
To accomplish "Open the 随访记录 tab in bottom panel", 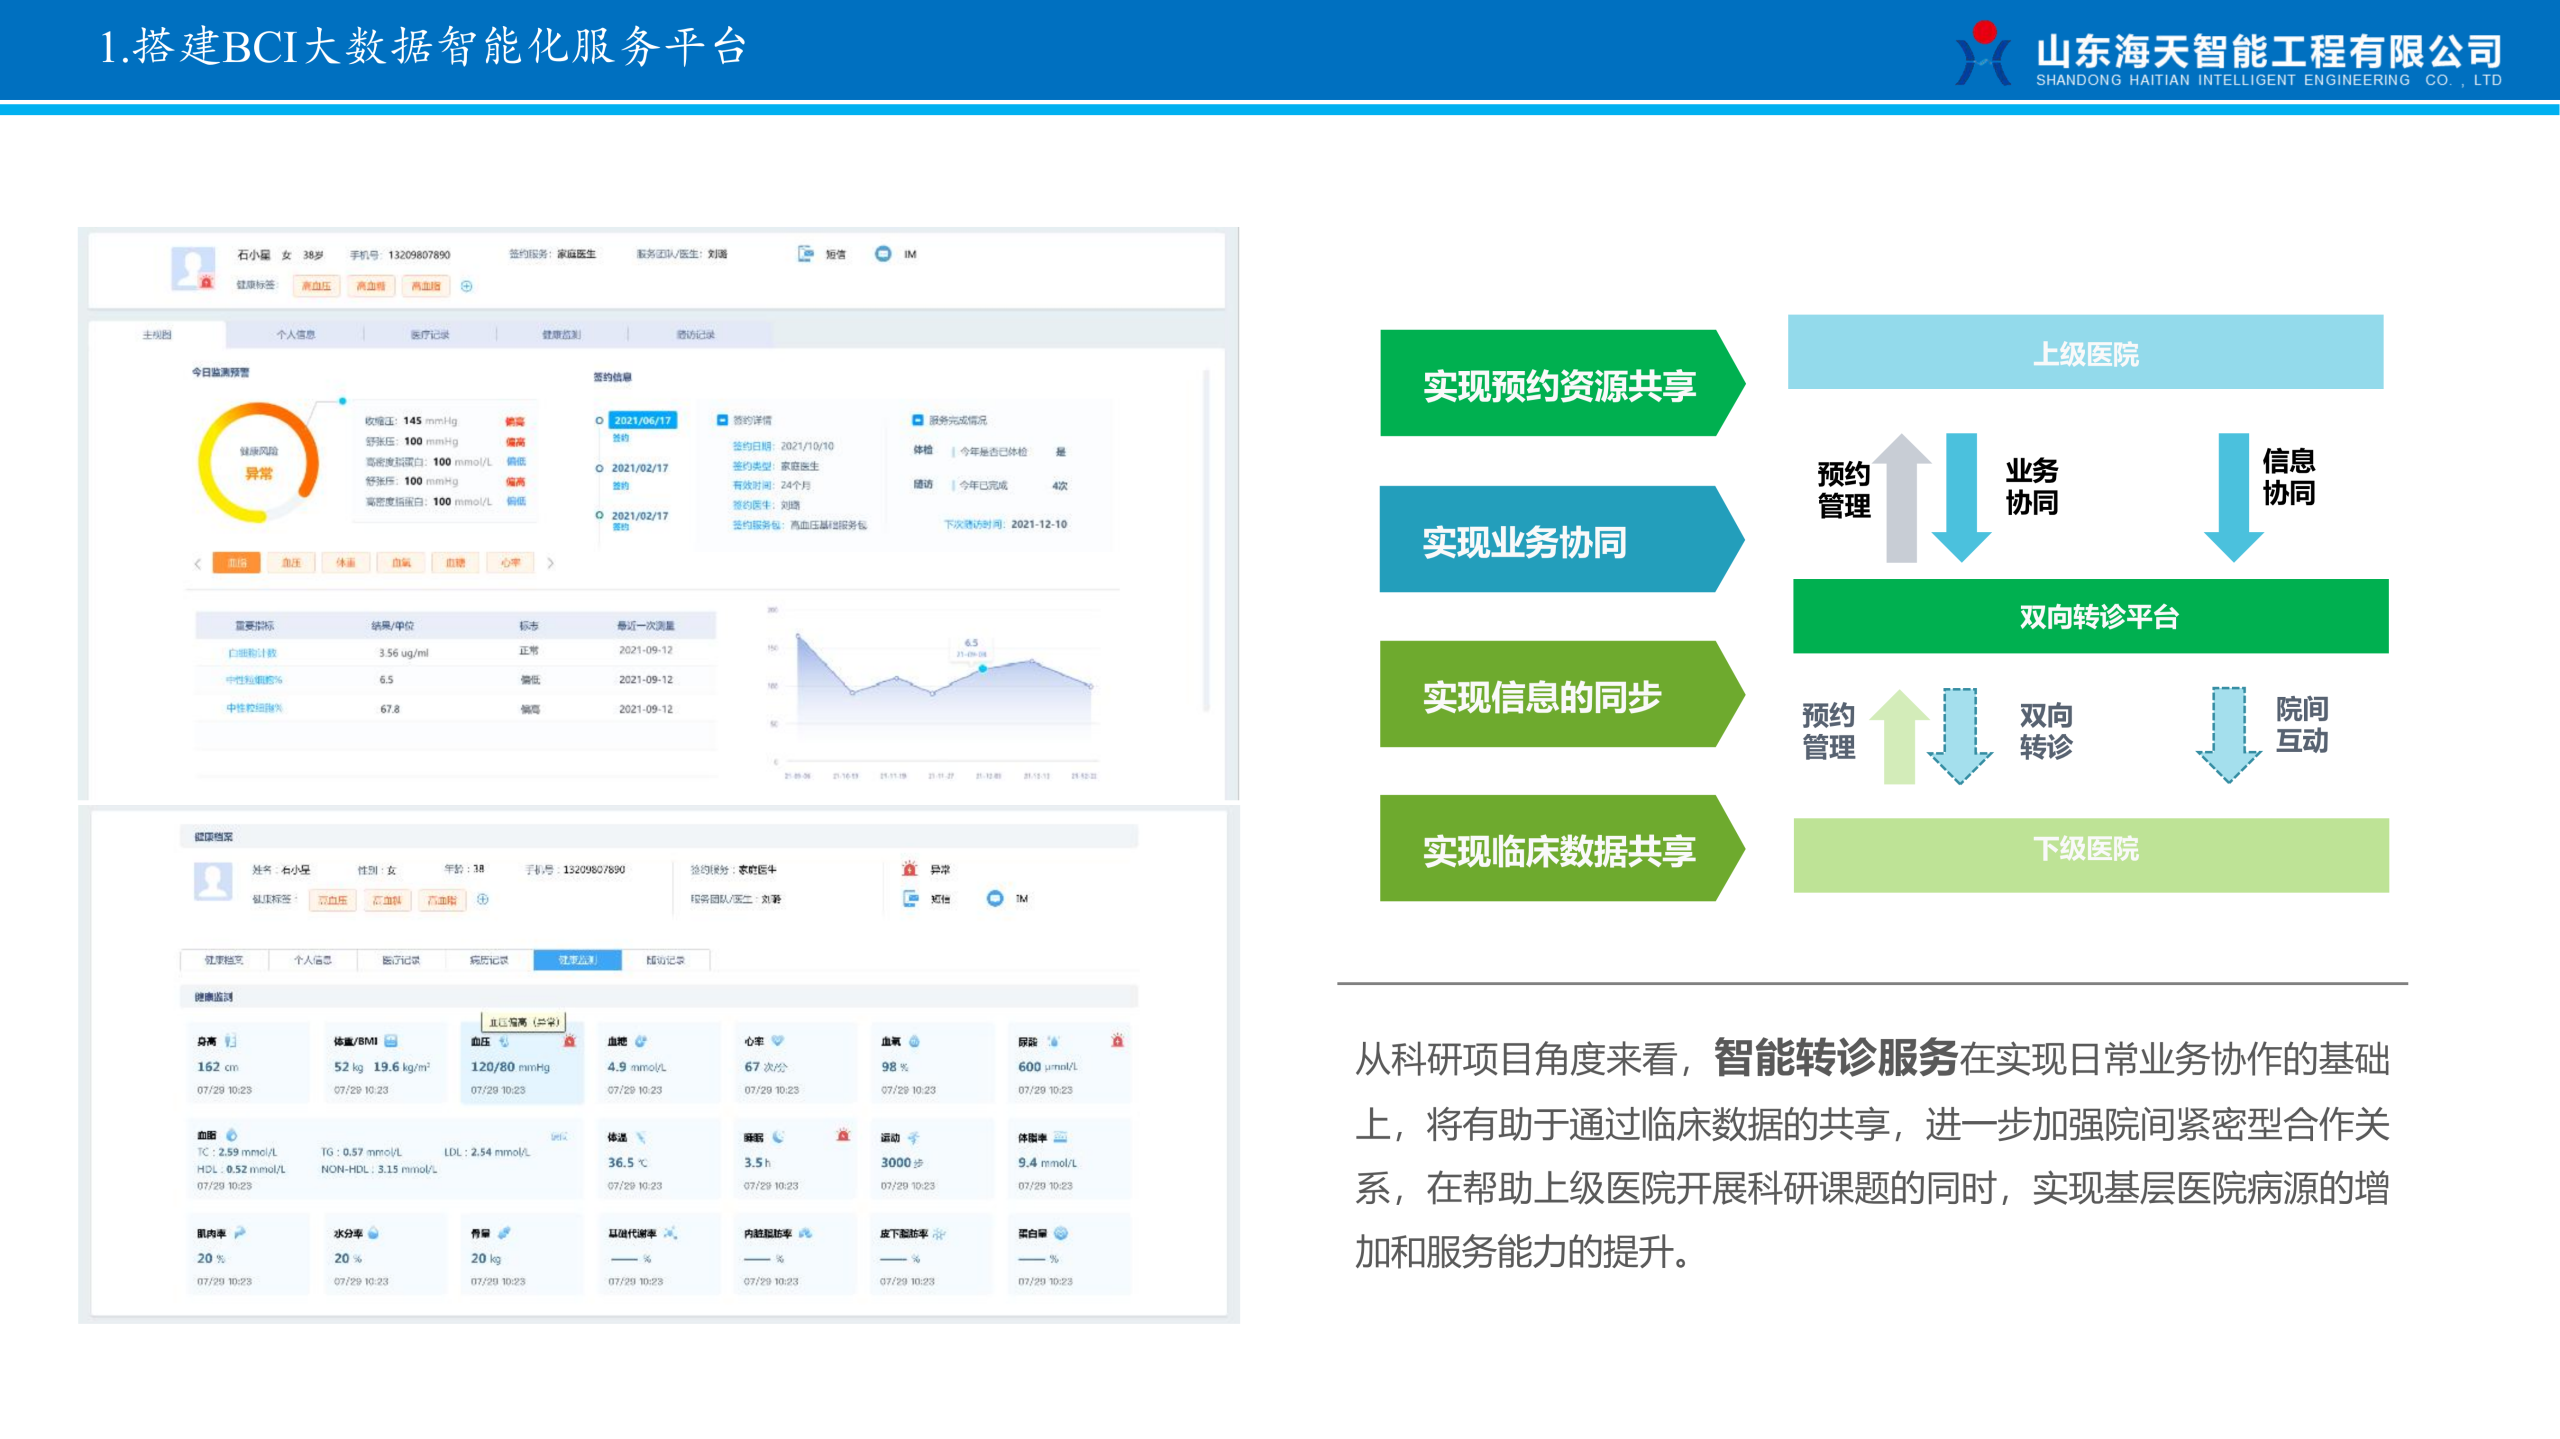I will pos(665,960).
